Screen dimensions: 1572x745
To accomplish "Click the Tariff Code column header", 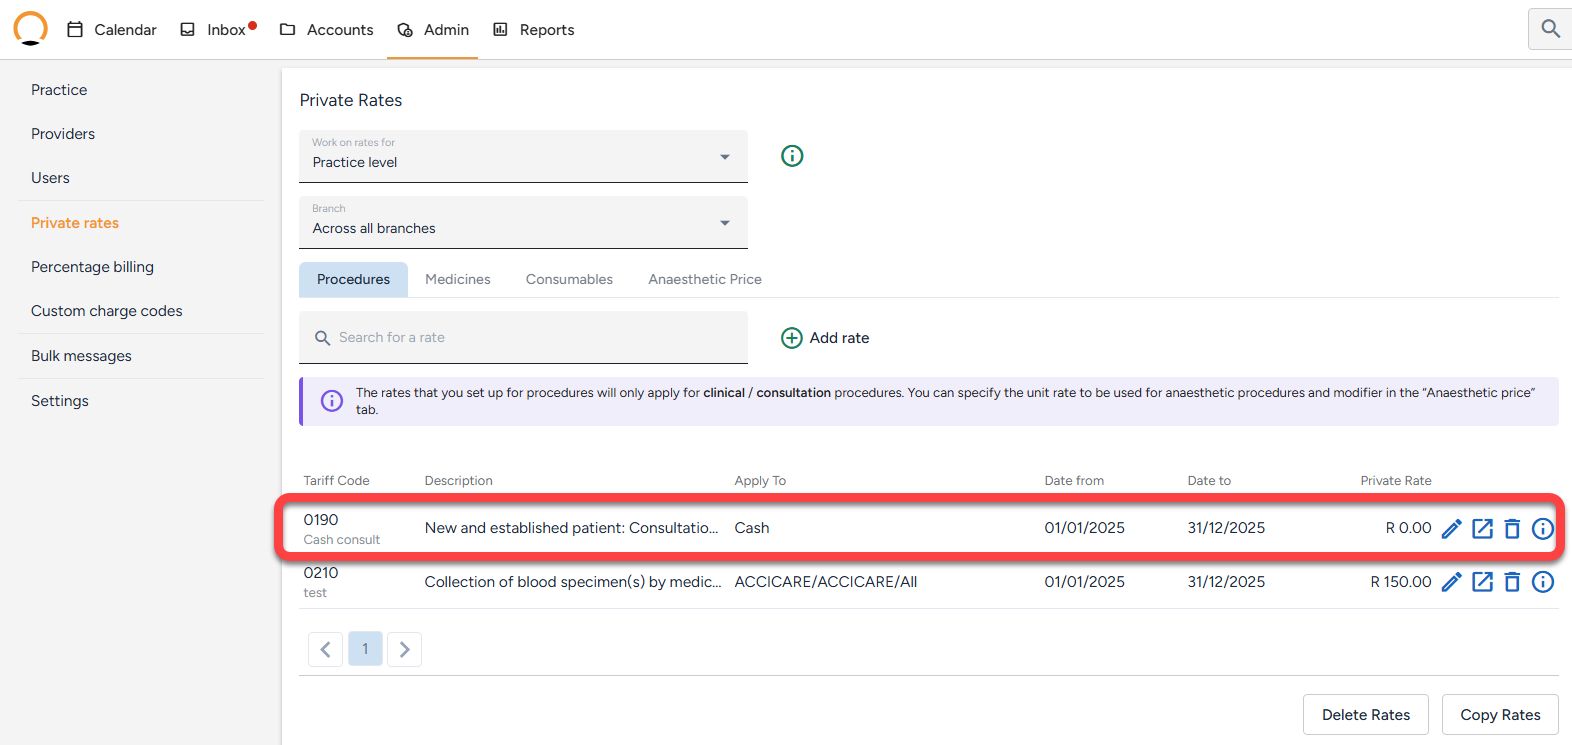I will 337,481.
